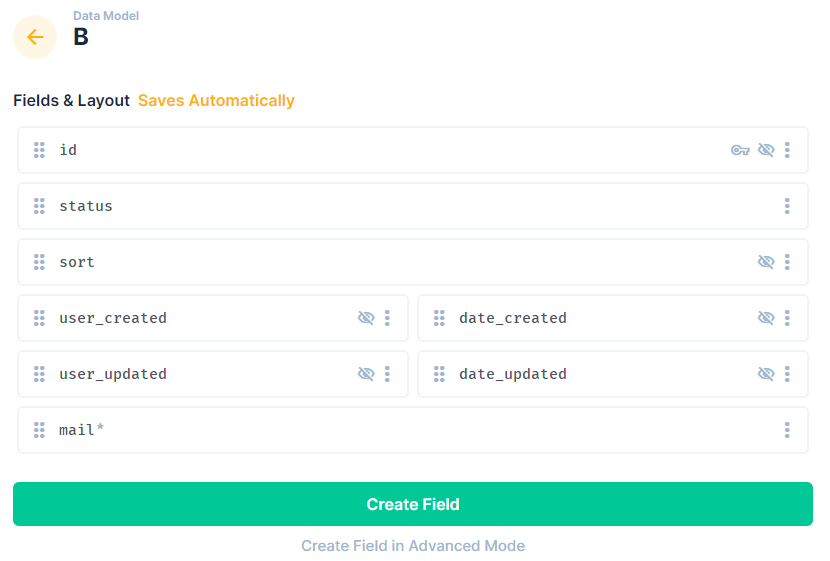Viewport: 830px width, 561px height.
Task: Open the three-dot menu for id
Action: [787, 150]
